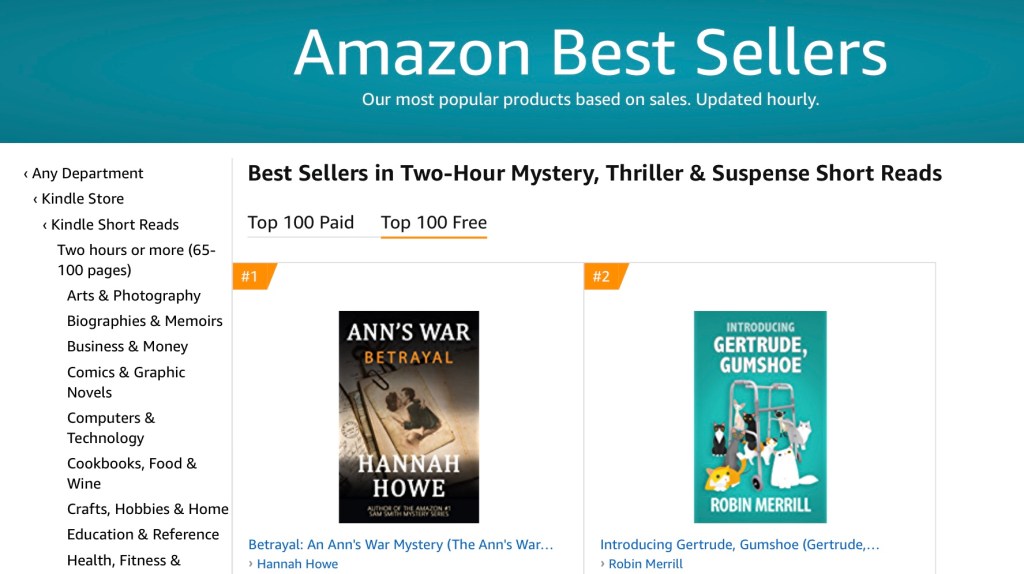
Task: Open Comics & Graphic Novels category
Action: 126,382
